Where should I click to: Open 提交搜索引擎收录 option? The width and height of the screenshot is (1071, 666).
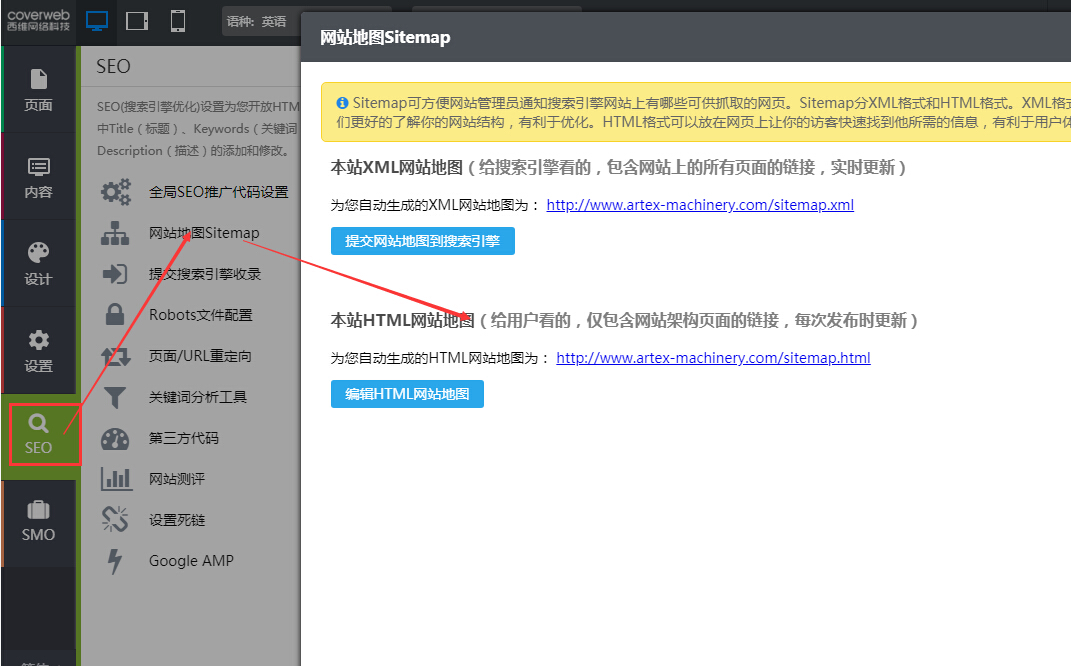click(205, 274)
